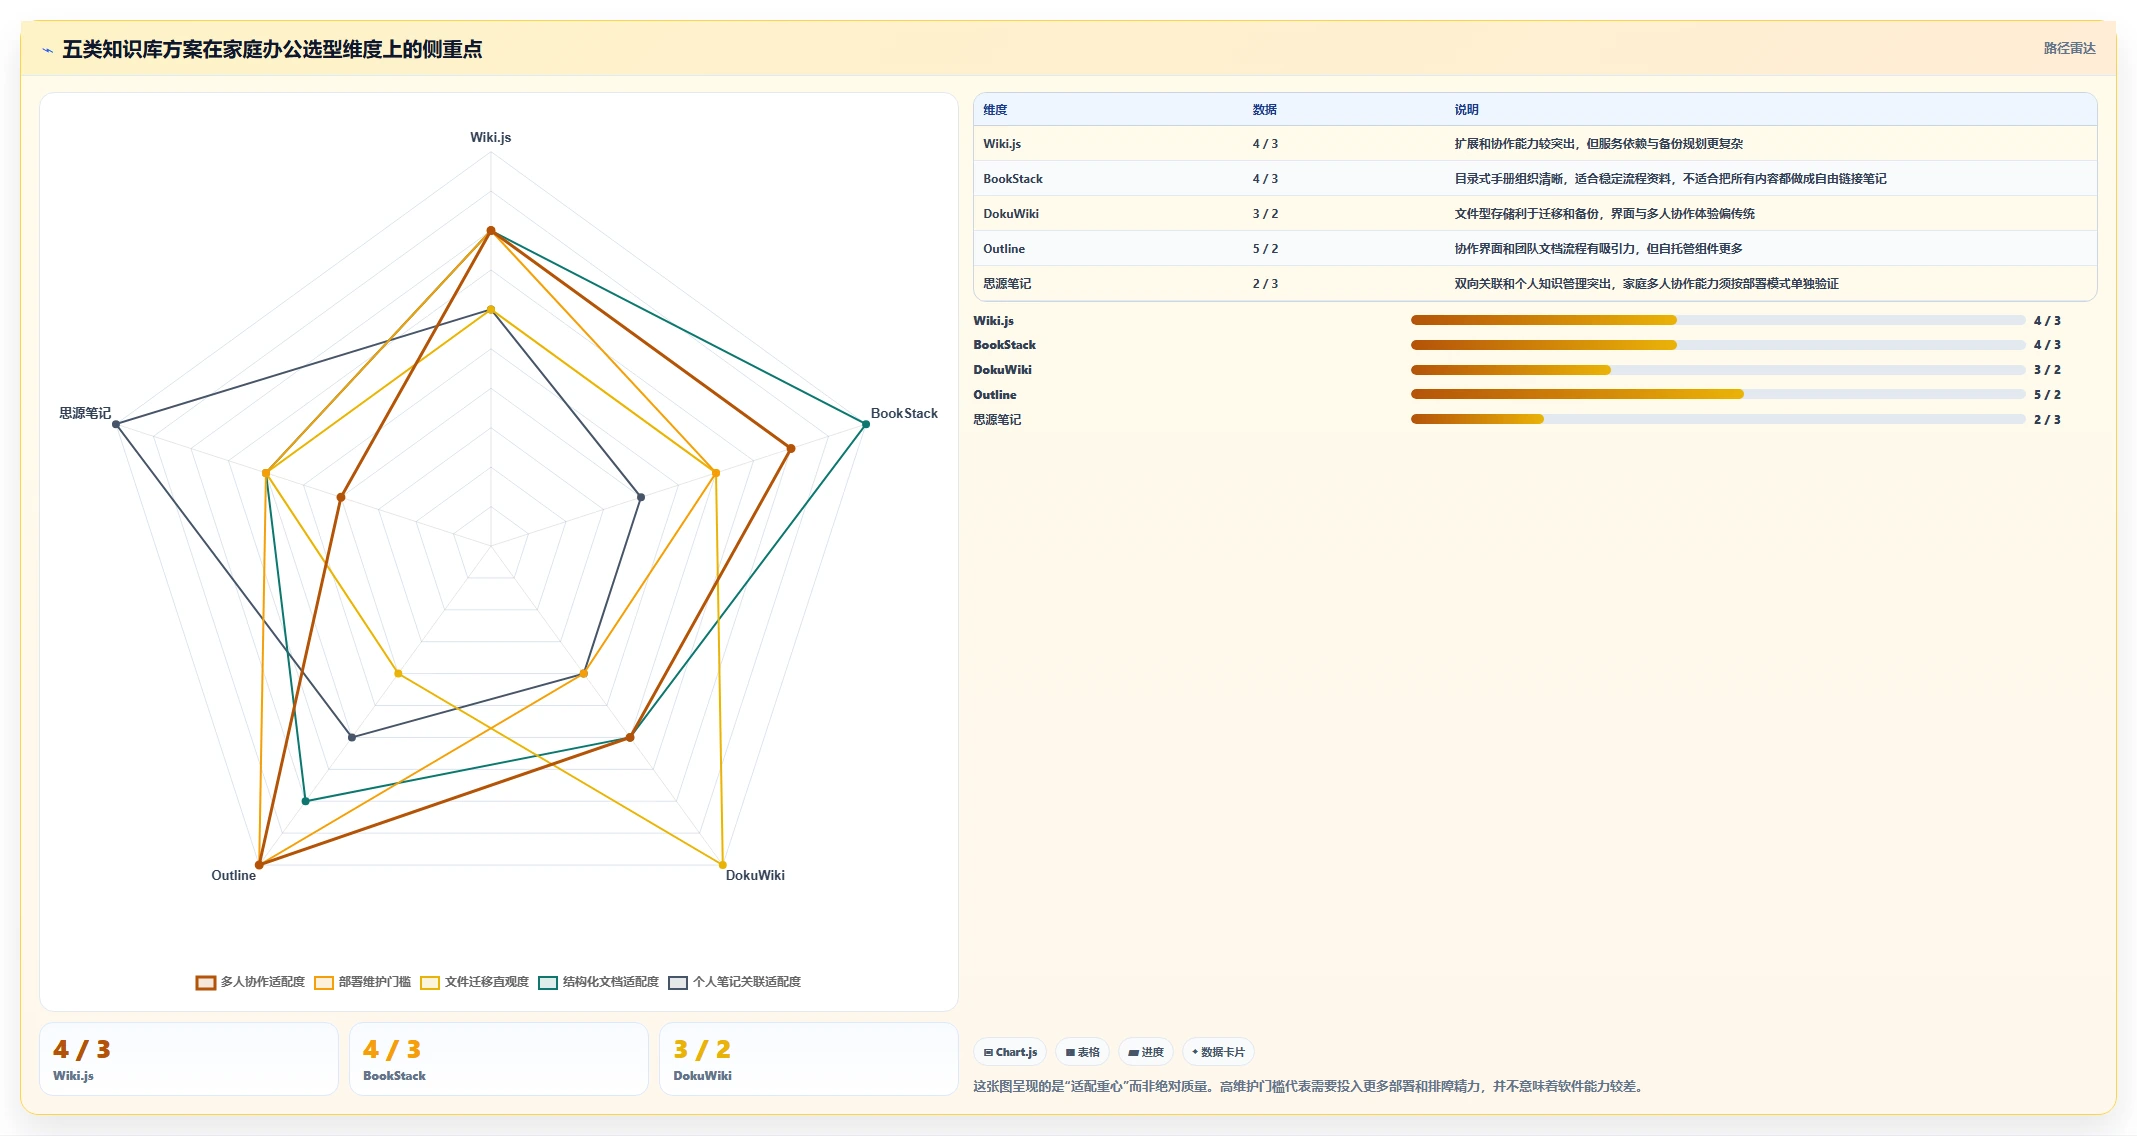Click the Wiki.js progress bar
2137x1136 pixels.
[x=1718, y=320]
